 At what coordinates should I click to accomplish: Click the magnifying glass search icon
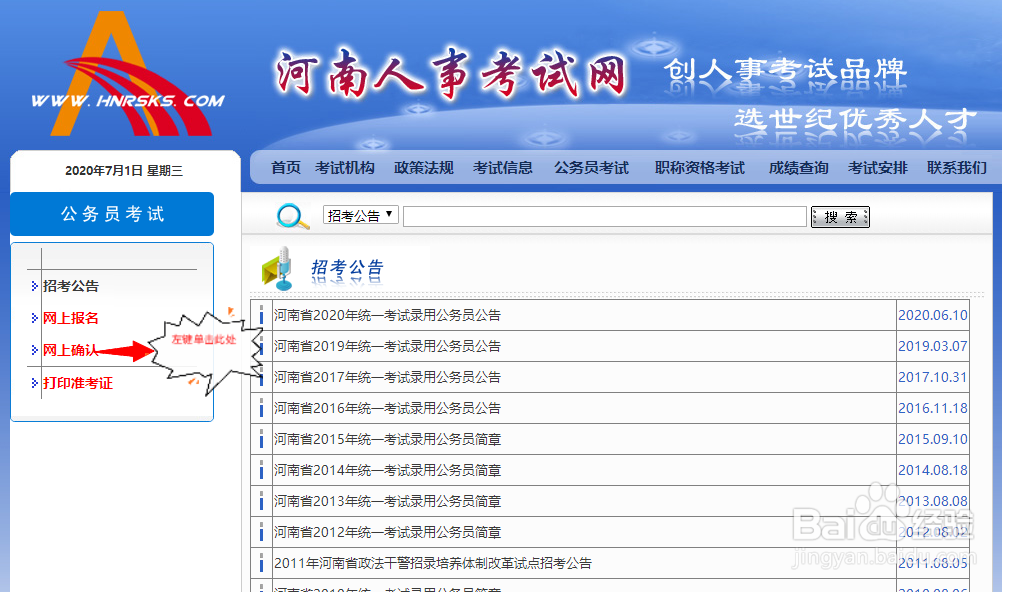point(291,214)
